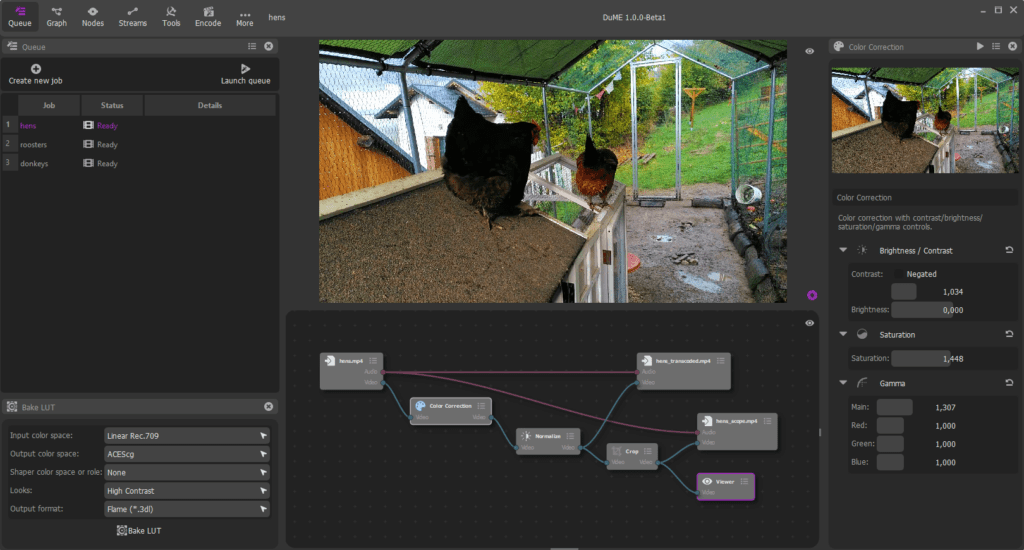Screen dimensions: 1024x550
Task: Open the More menu
Action: pos(244,17)
